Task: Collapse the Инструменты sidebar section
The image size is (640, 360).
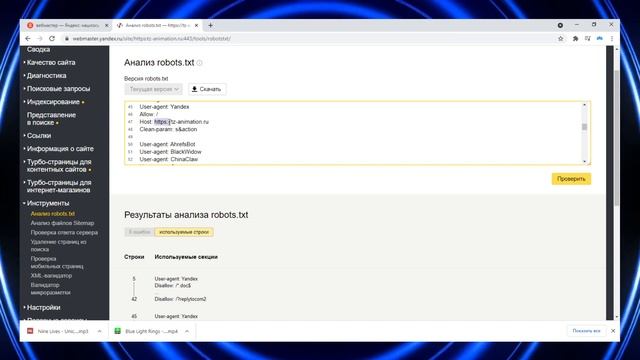Action: pos(47,203)
